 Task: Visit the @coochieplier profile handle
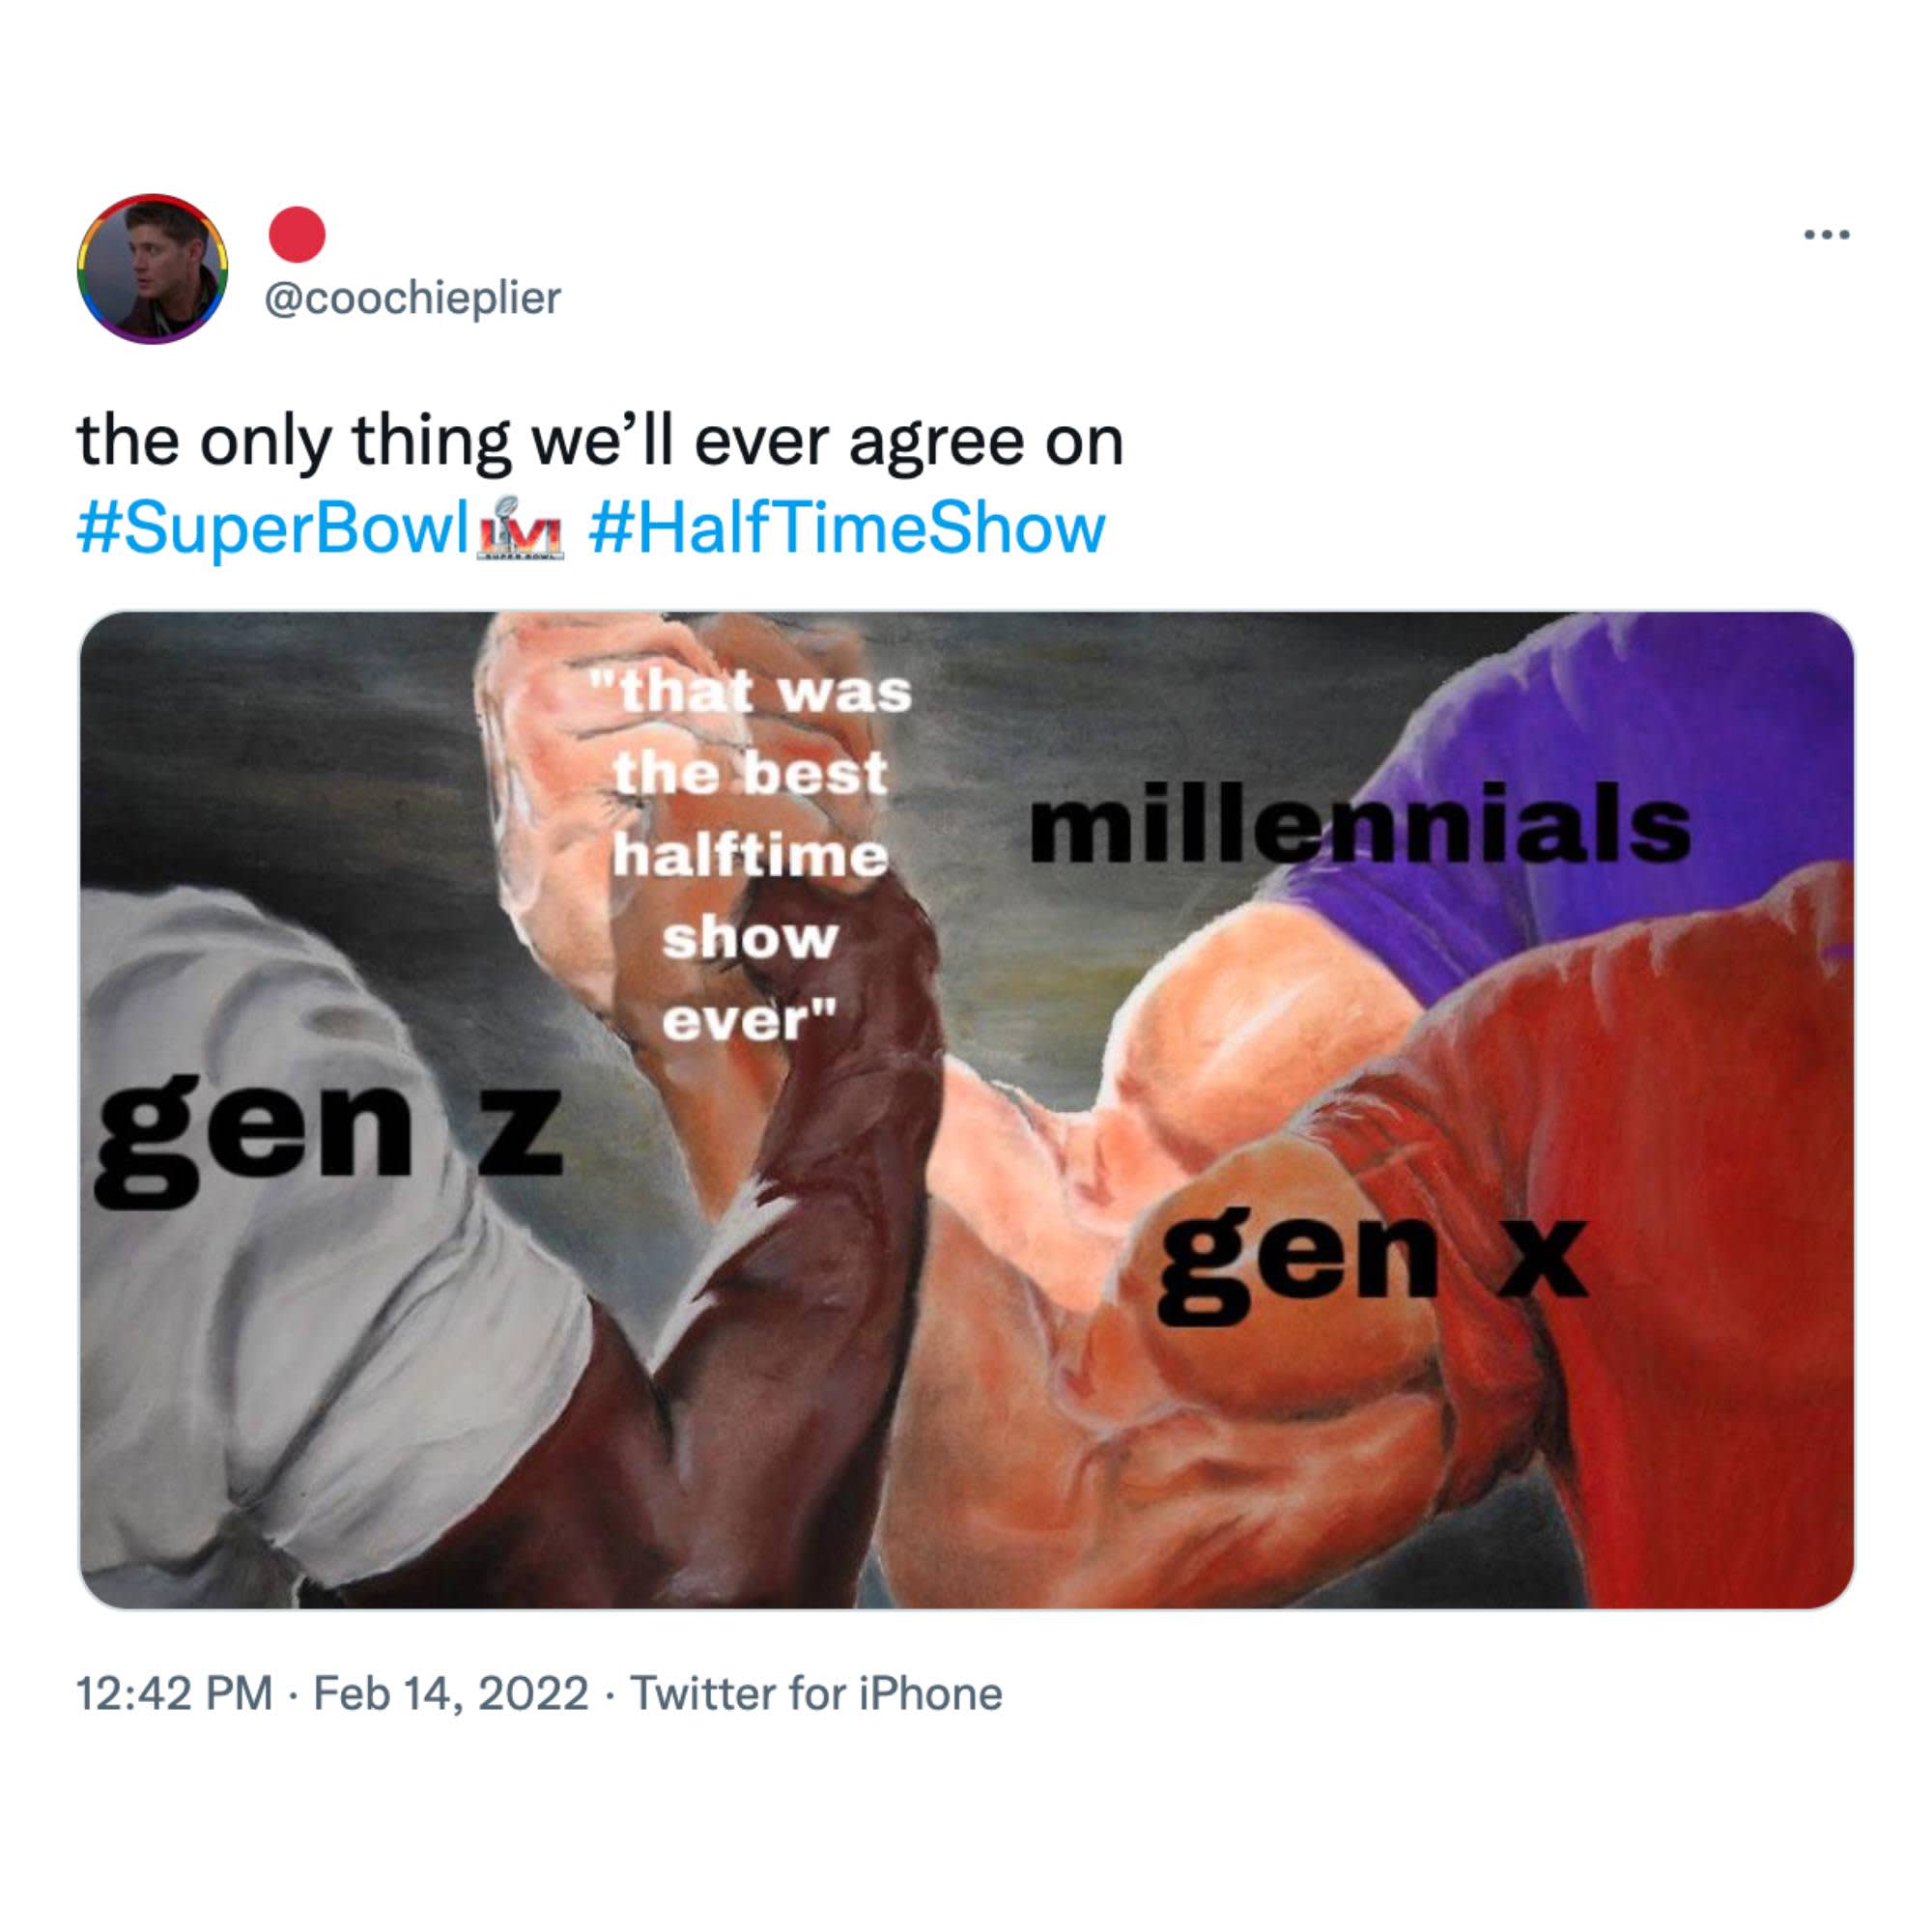click(412, 298)
